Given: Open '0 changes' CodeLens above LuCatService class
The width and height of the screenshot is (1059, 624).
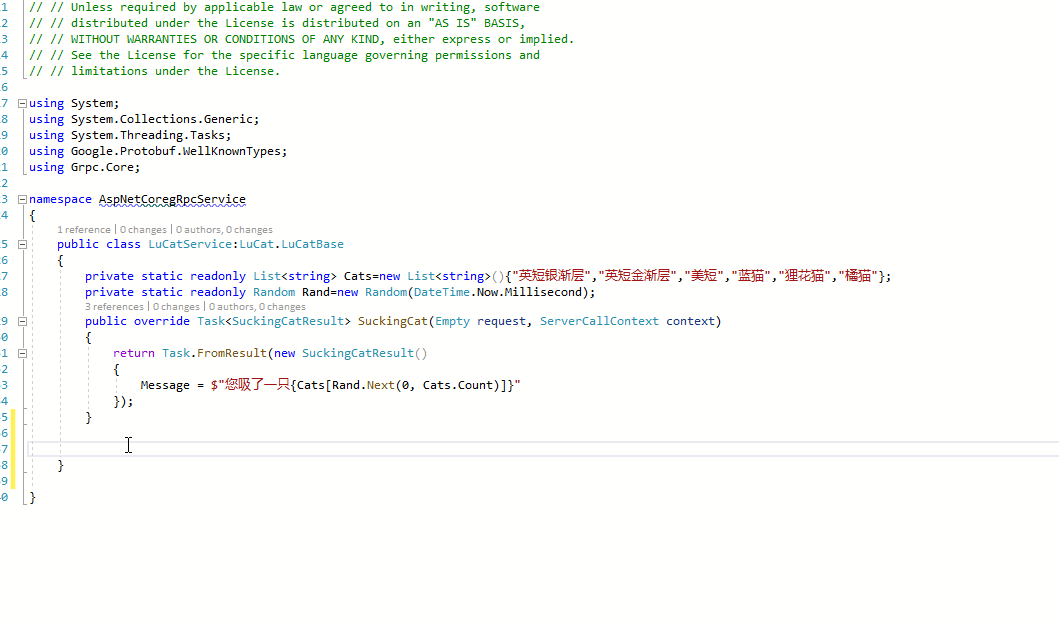Looking at the screenshot, I should (143, 230).
